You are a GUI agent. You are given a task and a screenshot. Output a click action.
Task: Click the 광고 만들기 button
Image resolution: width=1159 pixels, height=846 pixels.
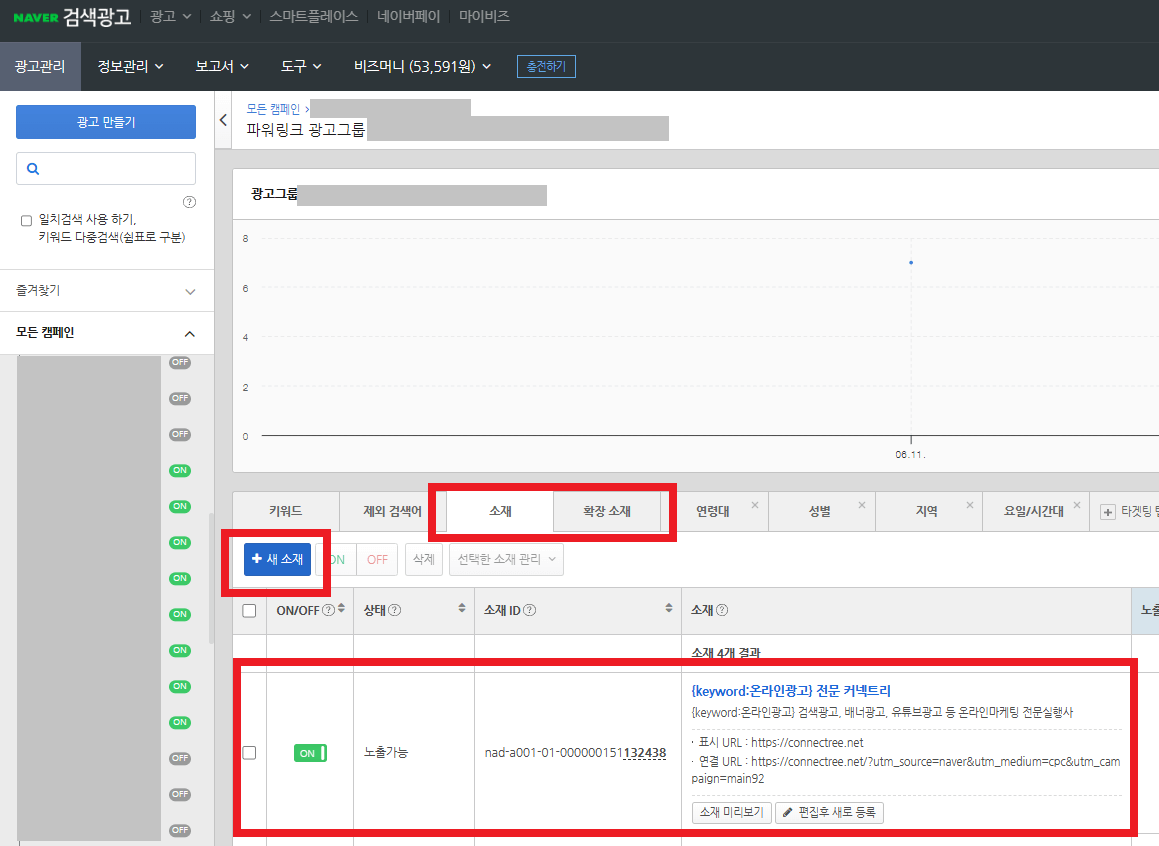106,122
